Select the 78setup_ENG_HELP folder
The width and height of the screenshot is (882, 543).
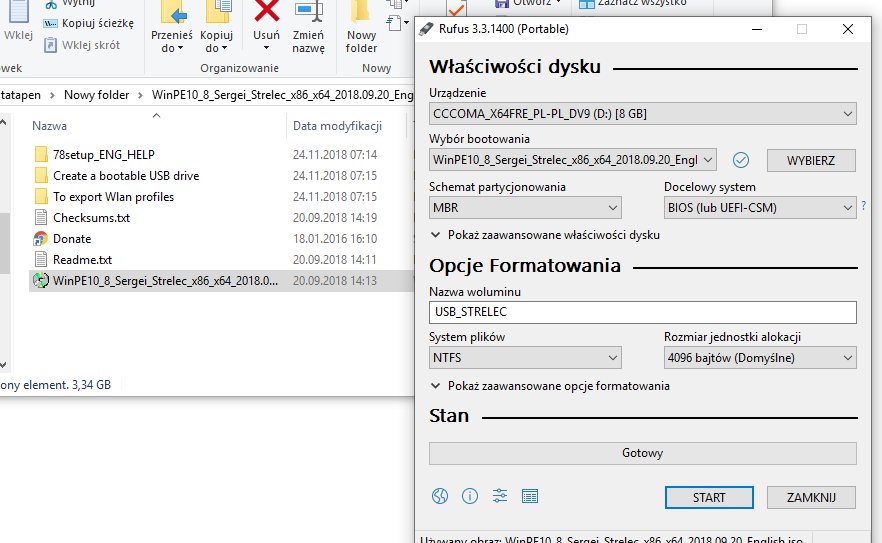tap(104, 155)
